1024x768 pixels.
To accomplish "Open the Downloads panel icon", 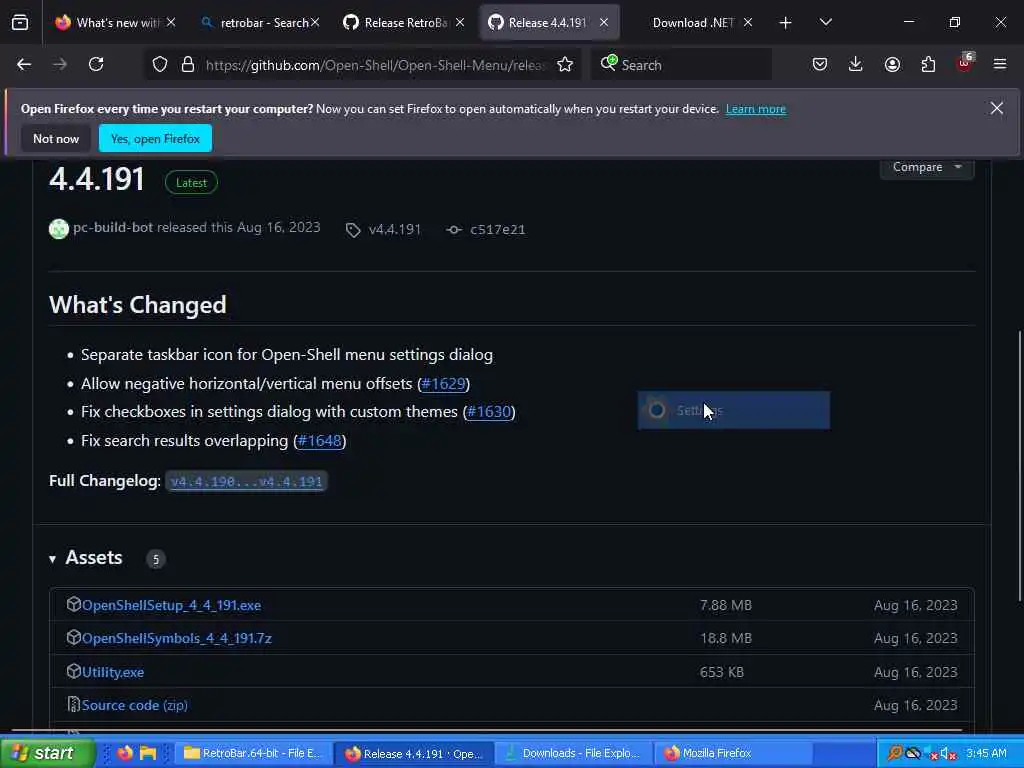I will point(856,64).
